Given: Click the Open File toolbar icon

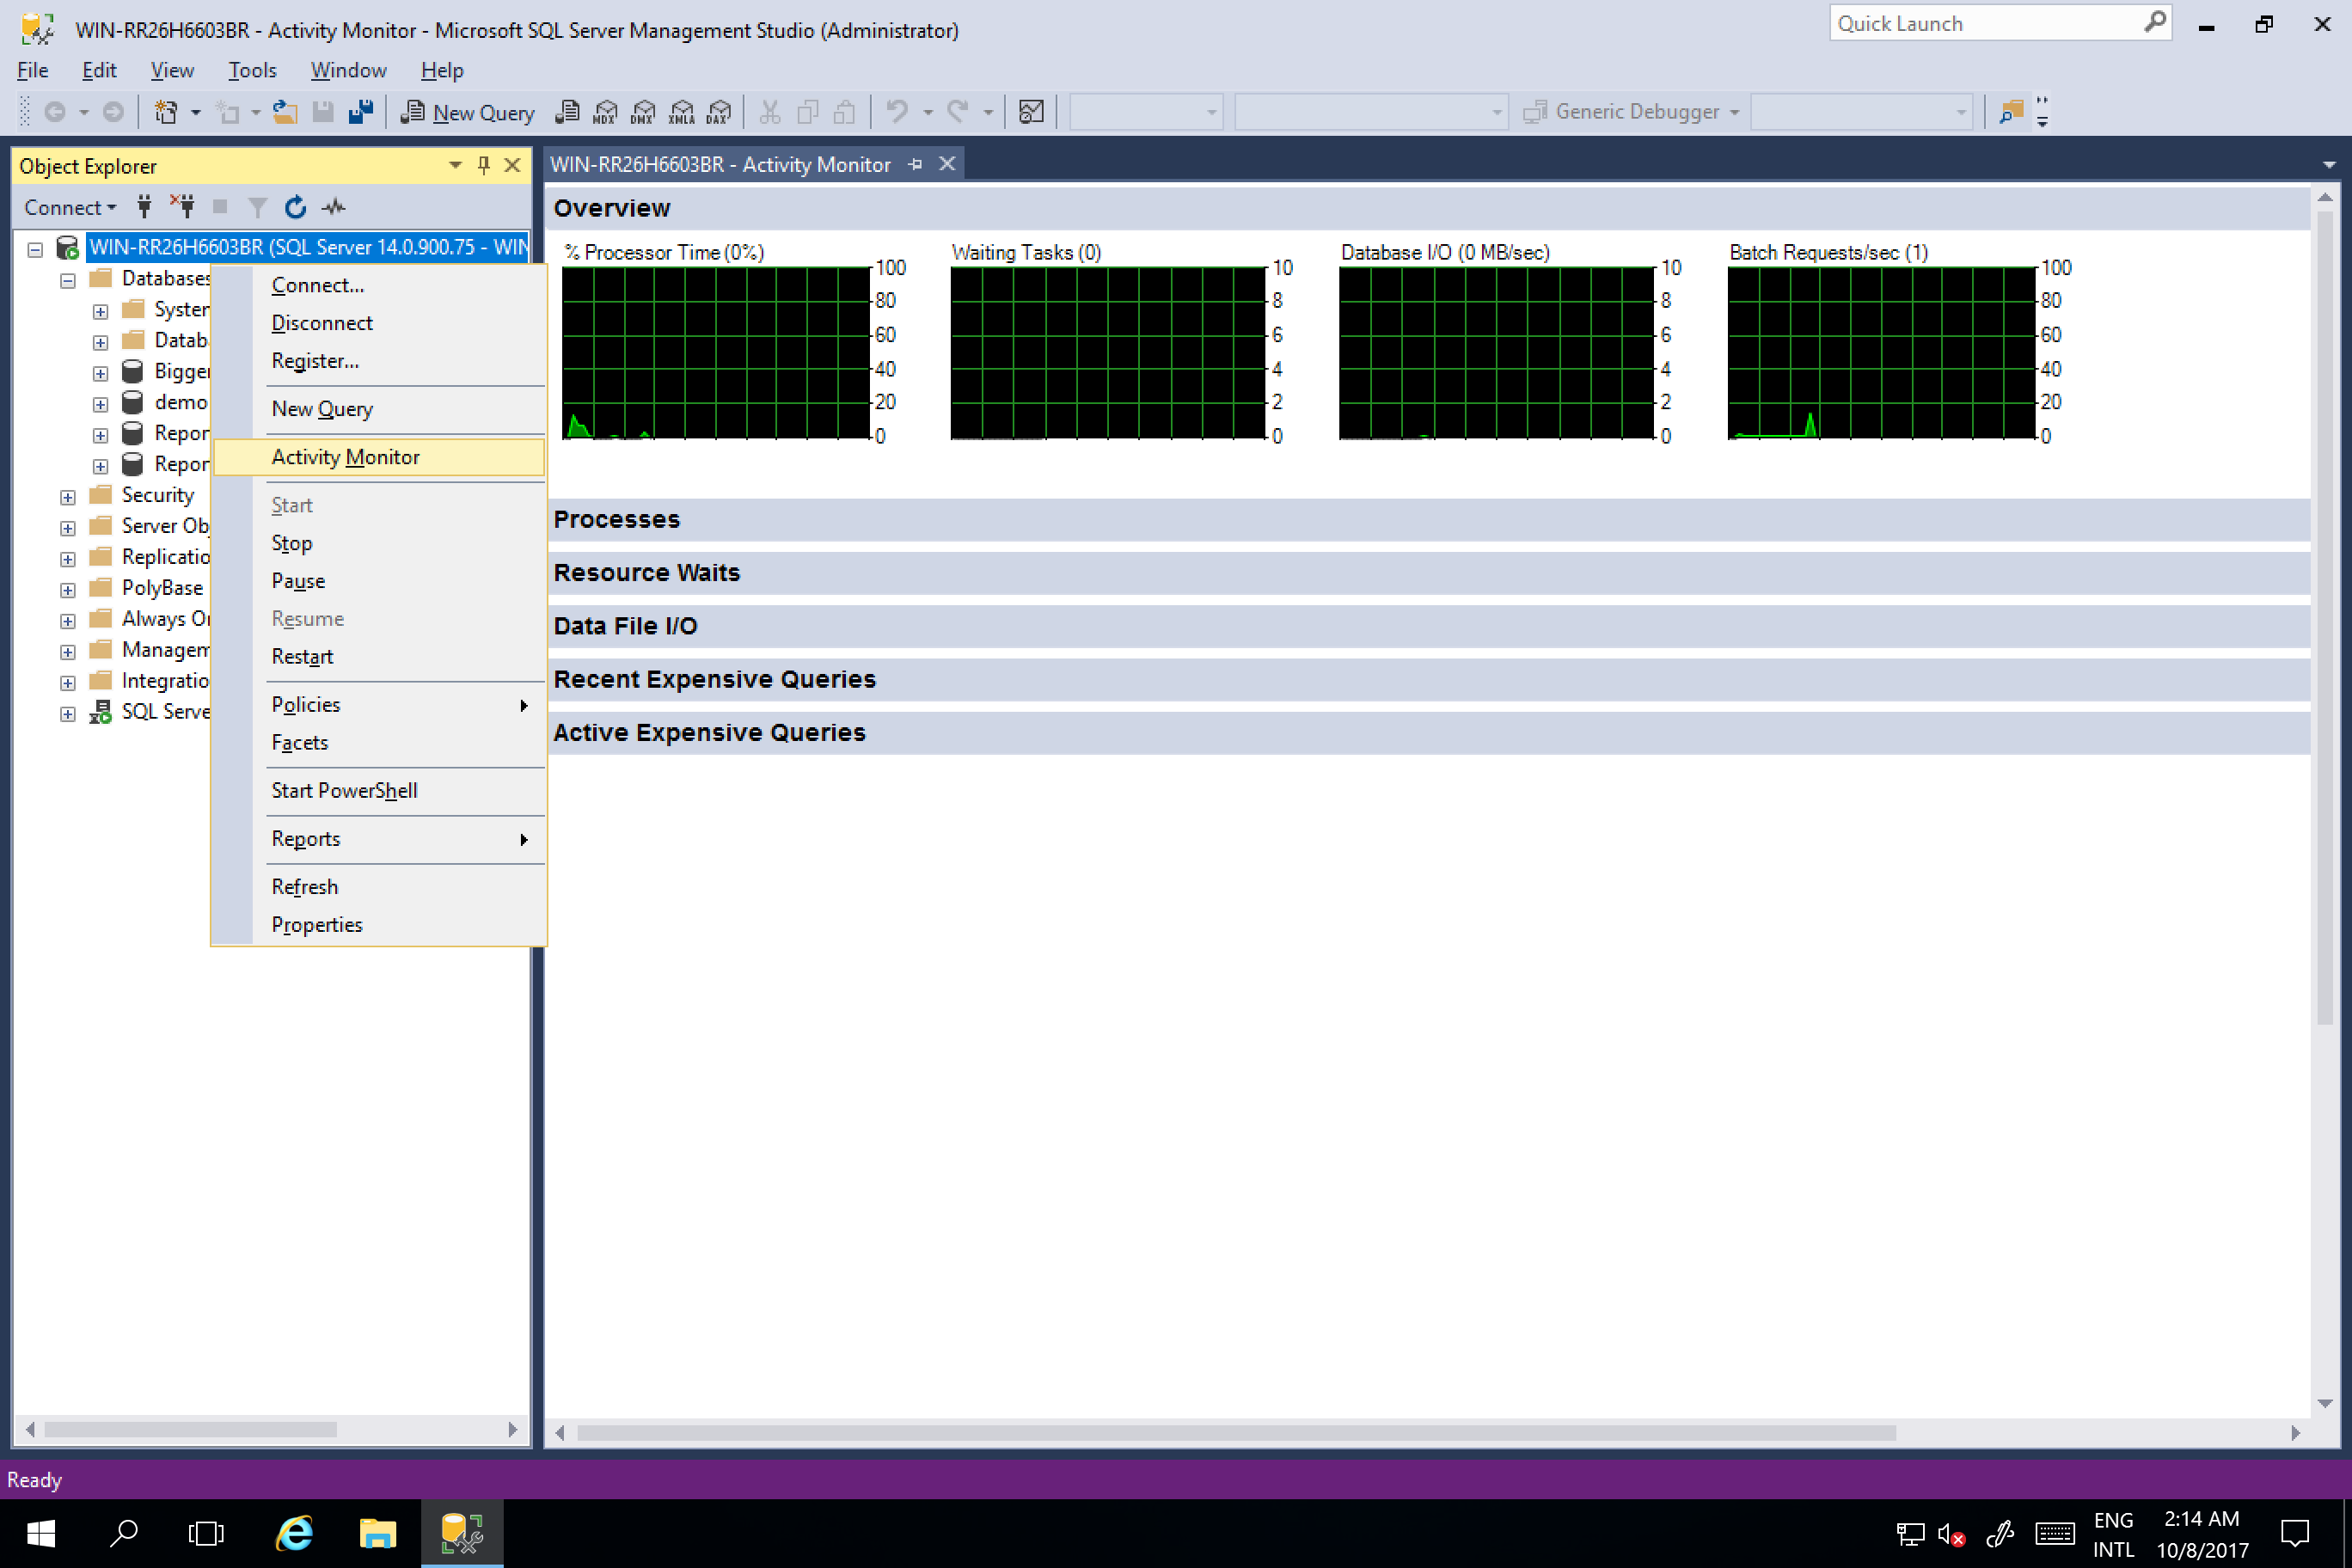Looking at the screenshot, I should (285, 112).
